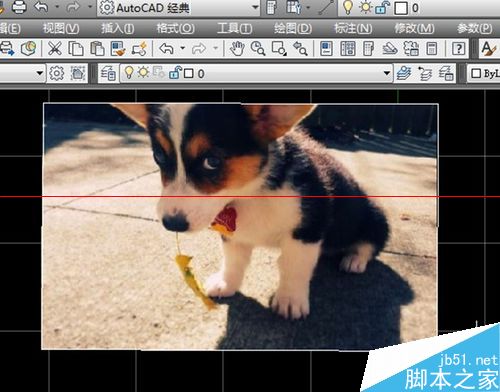Click Make Object's Layer Current icon
Image resolution: width=500 pixels, height=392 pixels.
(x=404, y=73)
